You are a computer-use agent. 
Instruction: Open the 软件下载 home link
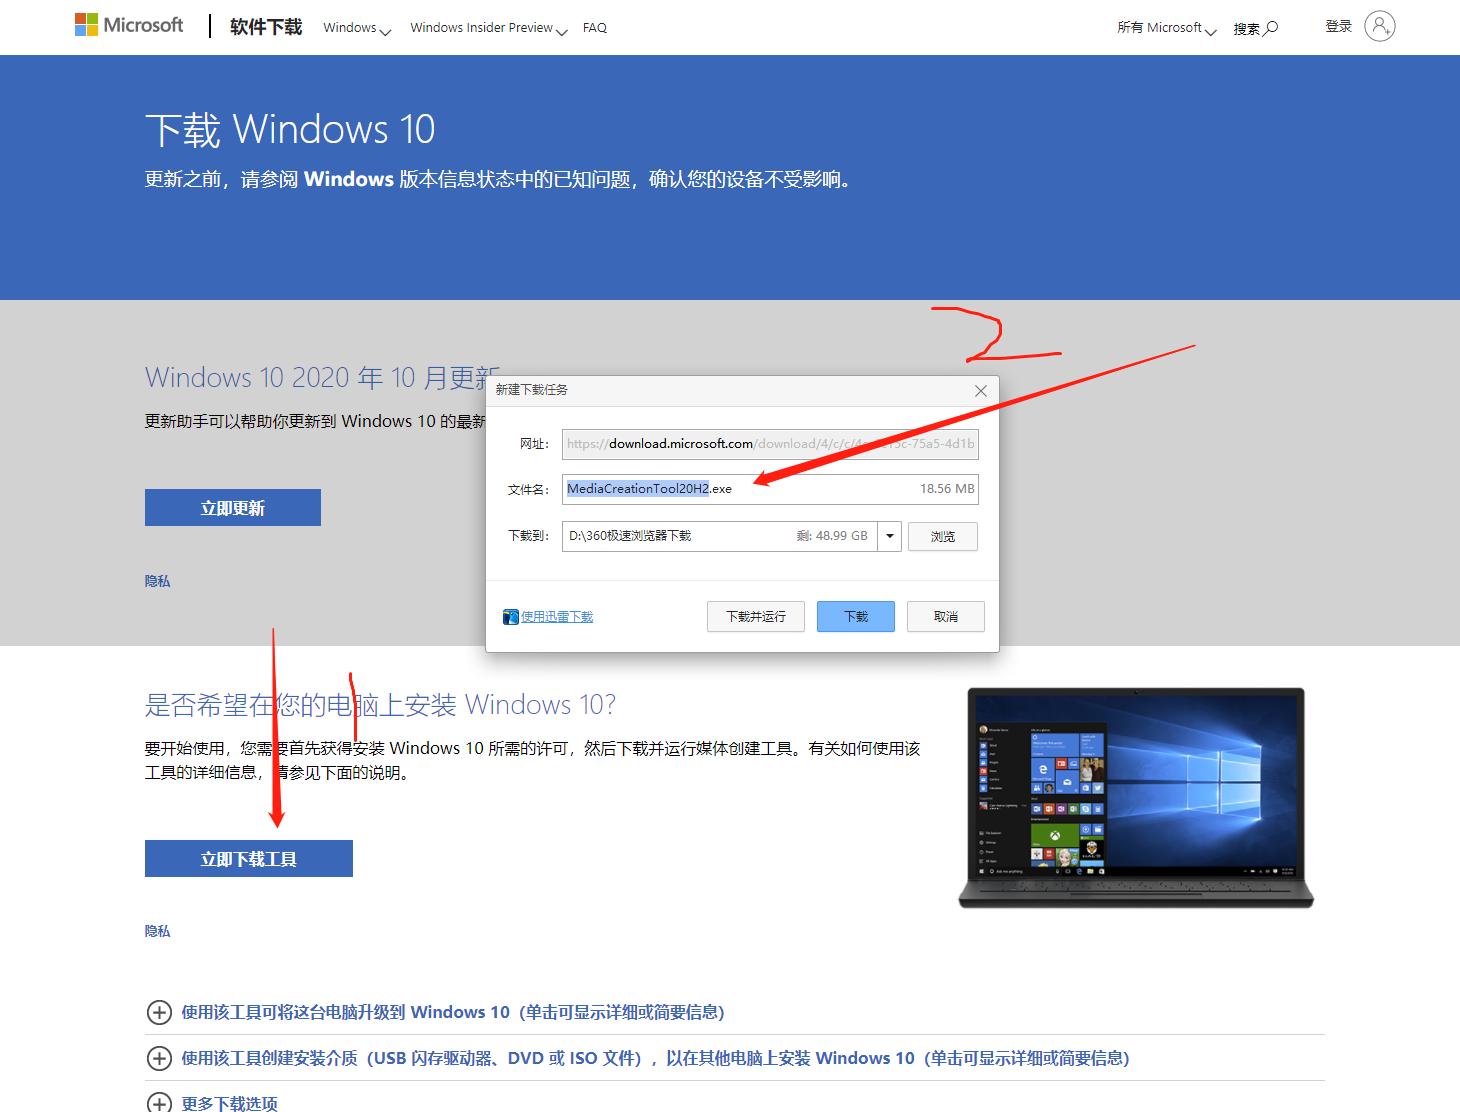coord(266,27)
